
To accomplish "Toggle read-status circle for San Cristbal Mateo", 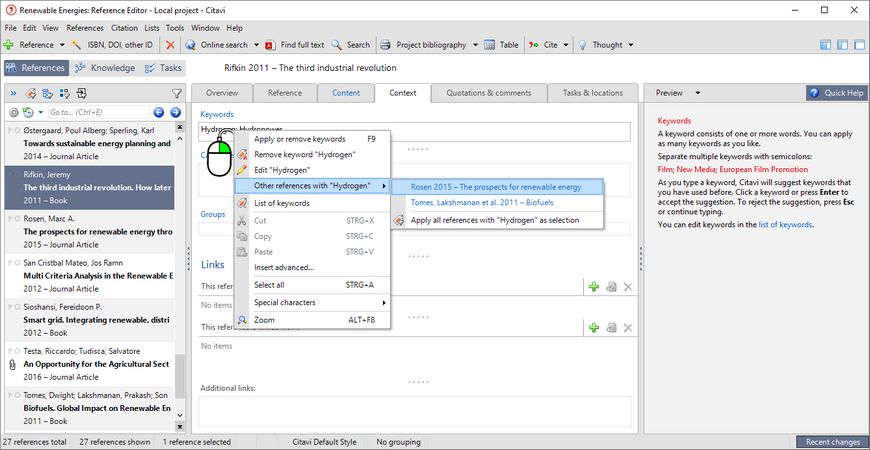I will [x=18, y=263].
